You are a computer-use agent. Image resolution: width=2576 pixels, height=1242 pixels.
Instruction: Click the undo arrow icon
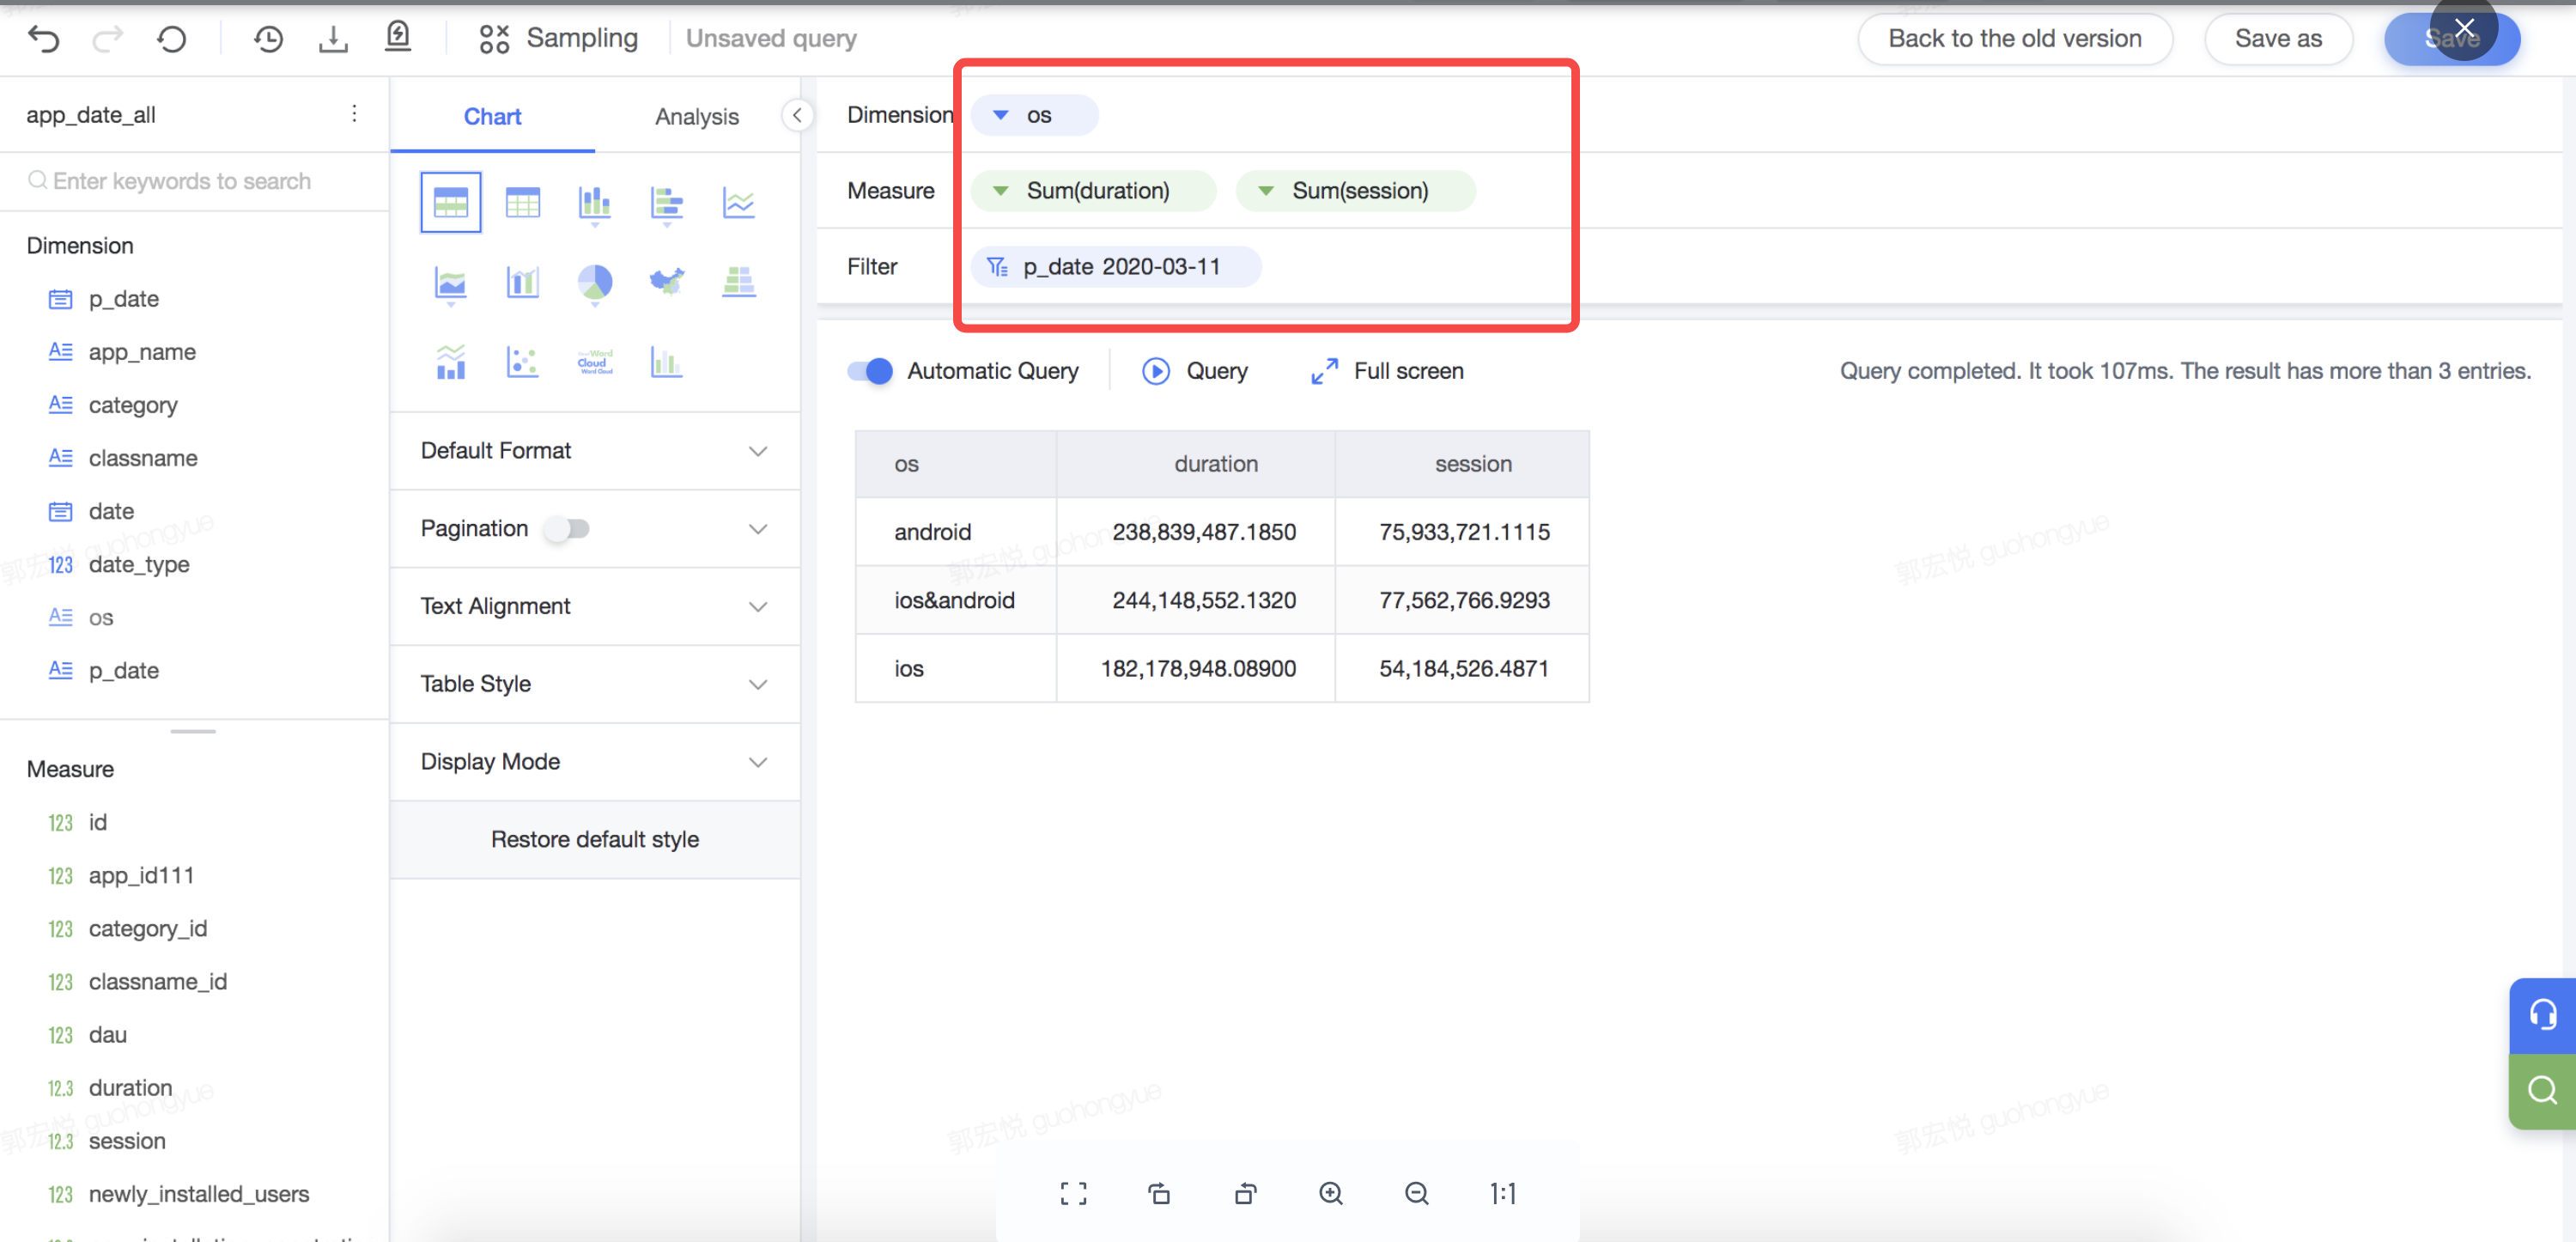click(x=44, y=38)
